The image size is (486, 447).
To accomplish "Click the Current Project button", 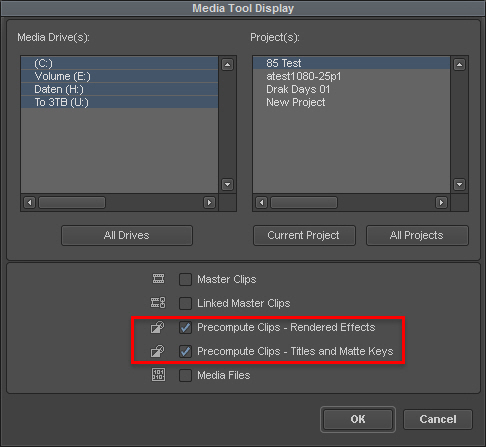I will tap(304, 235).
